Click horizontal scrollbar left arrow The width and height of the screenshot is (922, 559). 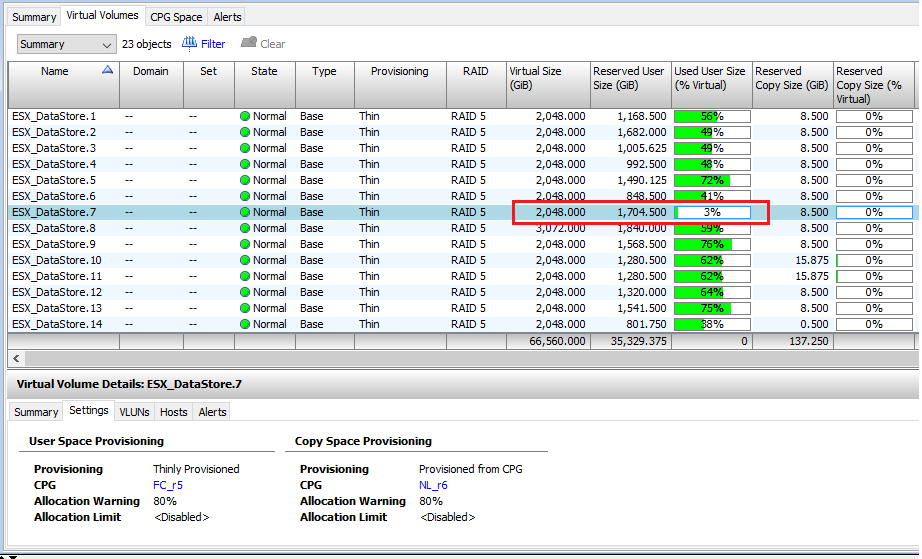click(x=16, y=358)
